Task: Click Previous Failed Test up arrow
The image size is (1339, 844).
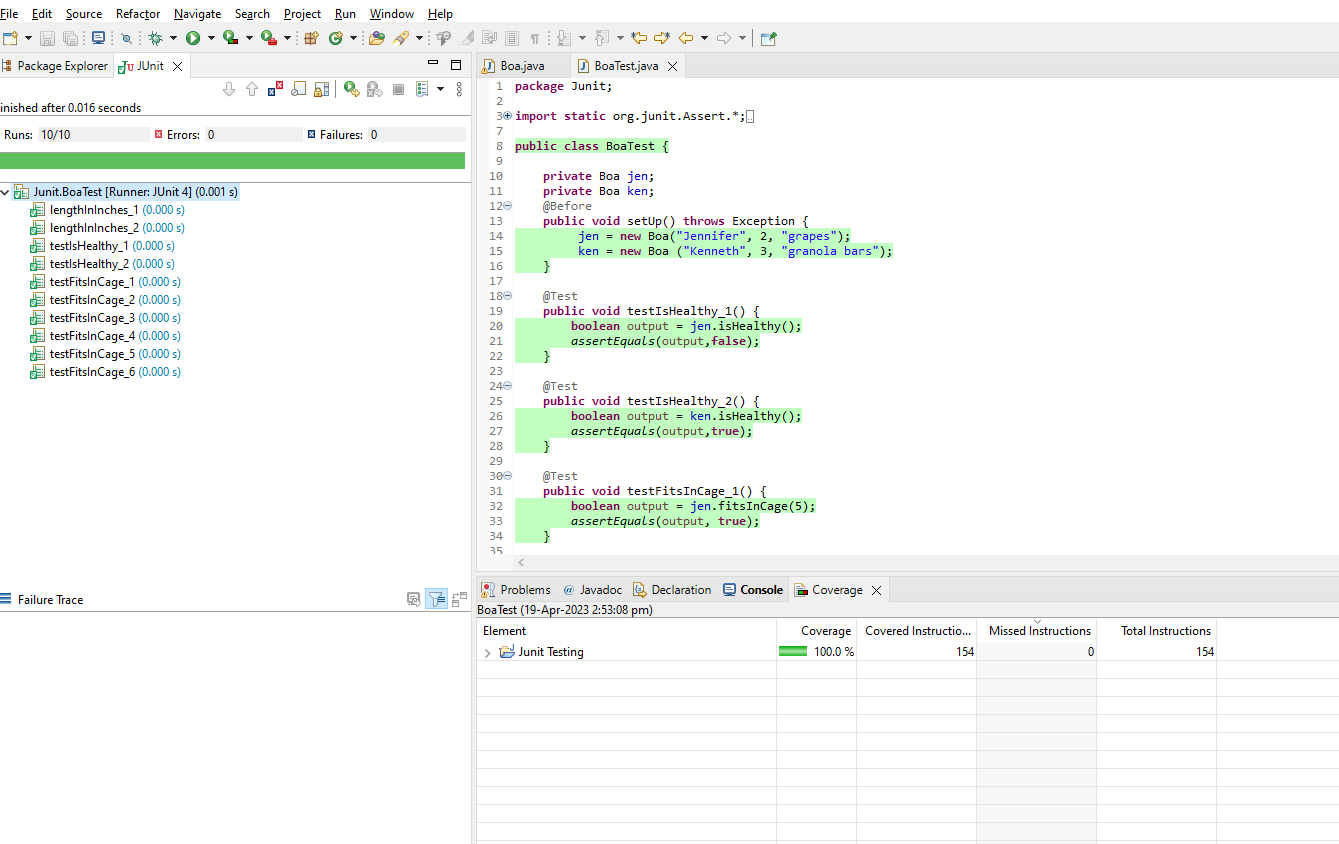Action: click(x=252, y=89)
